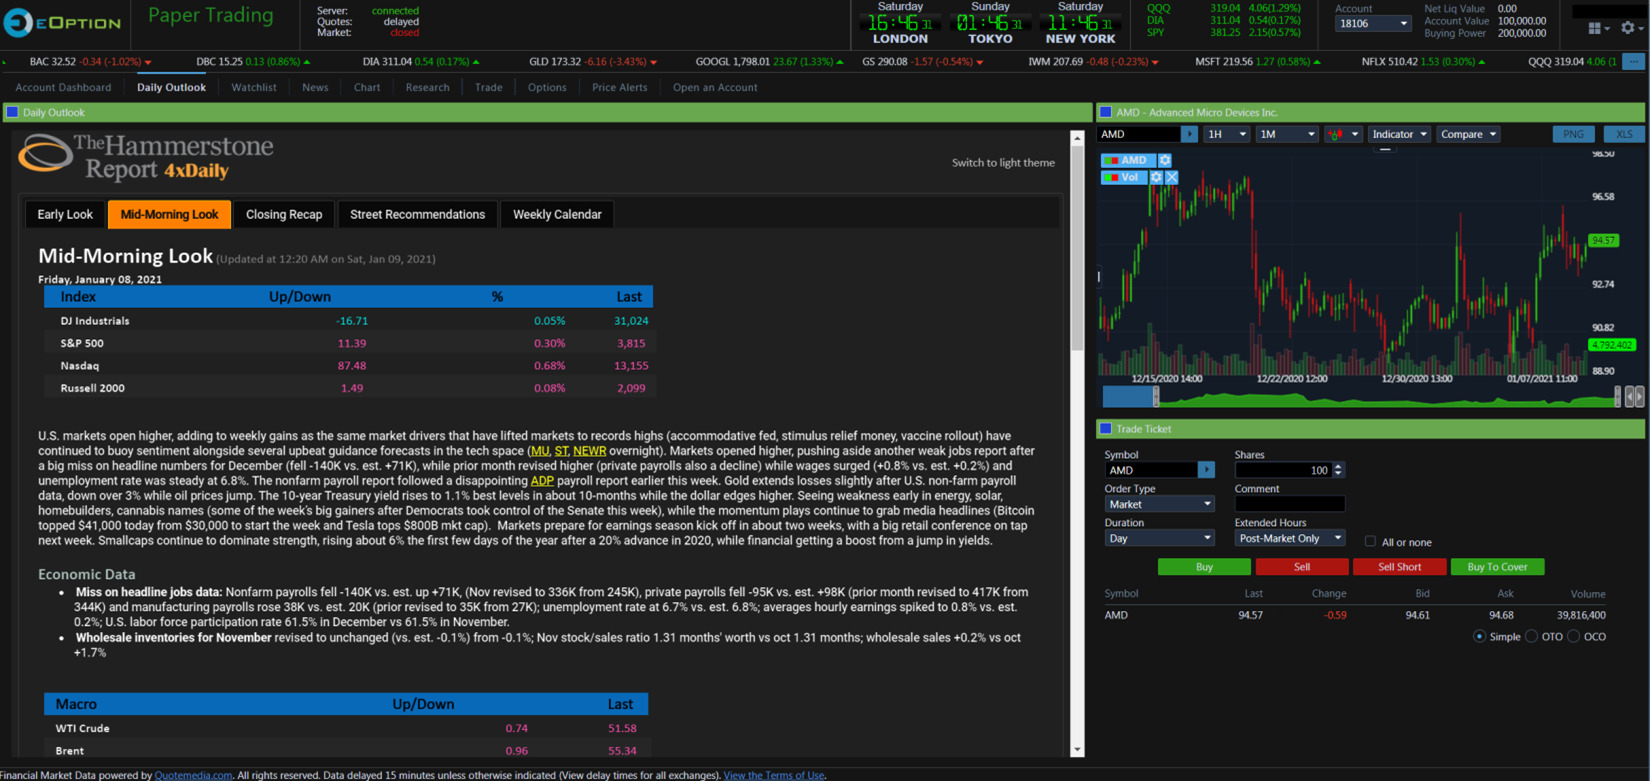This screenshot has height=781, width=1650.
Task: Click the Buy To Cover button
Action: tap(1497, 567)
